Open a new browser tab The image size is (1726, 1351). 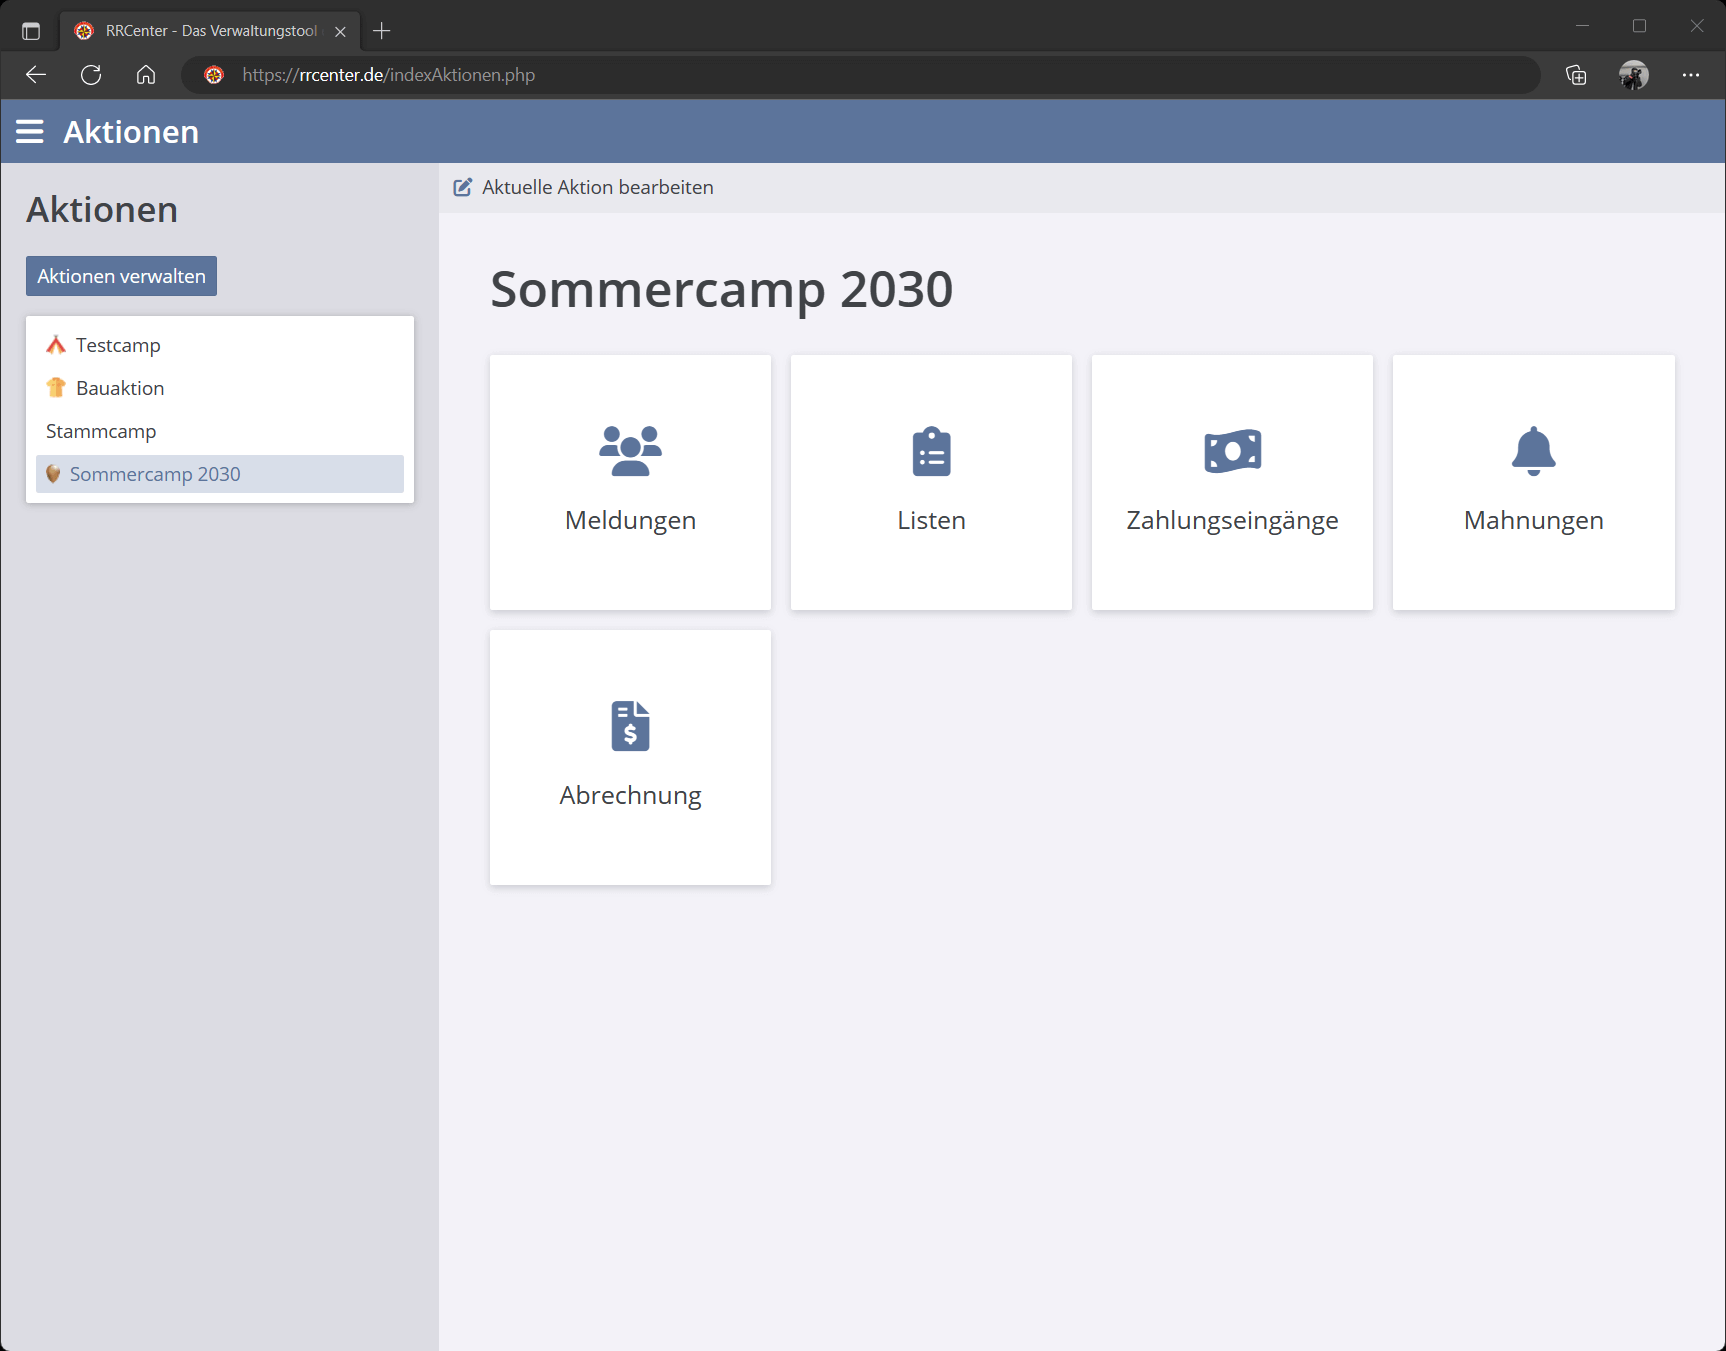pyautogui.click(x=381, y=31)
